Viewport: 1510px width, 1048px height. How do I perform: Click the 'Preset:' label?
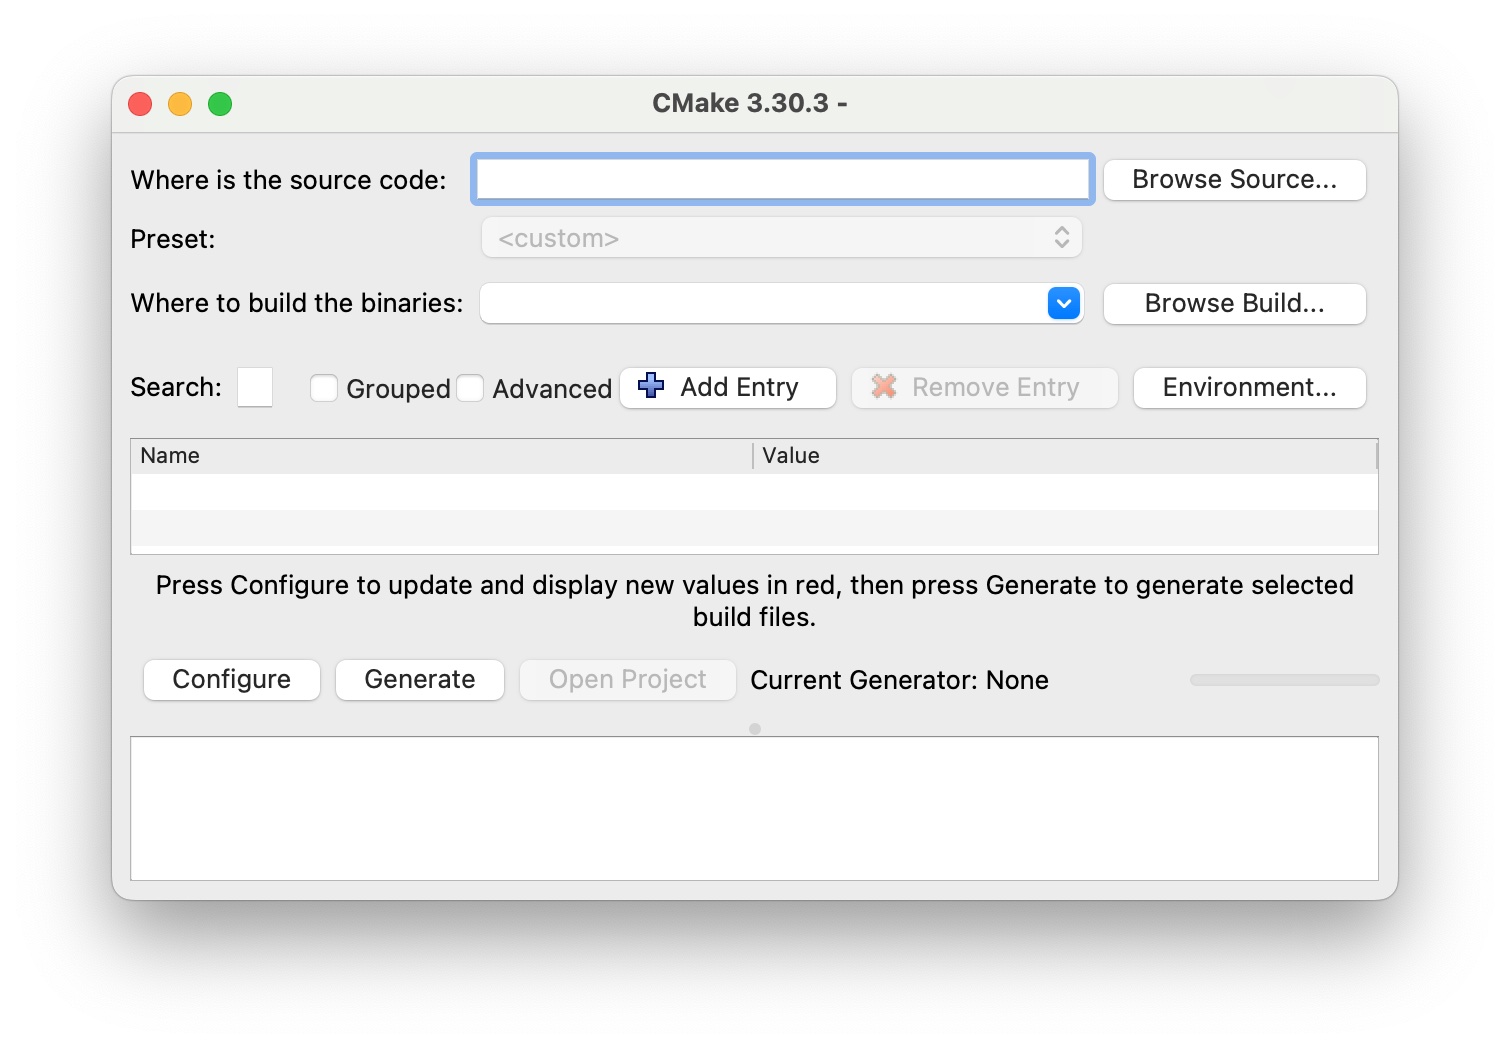click(173, 239)
